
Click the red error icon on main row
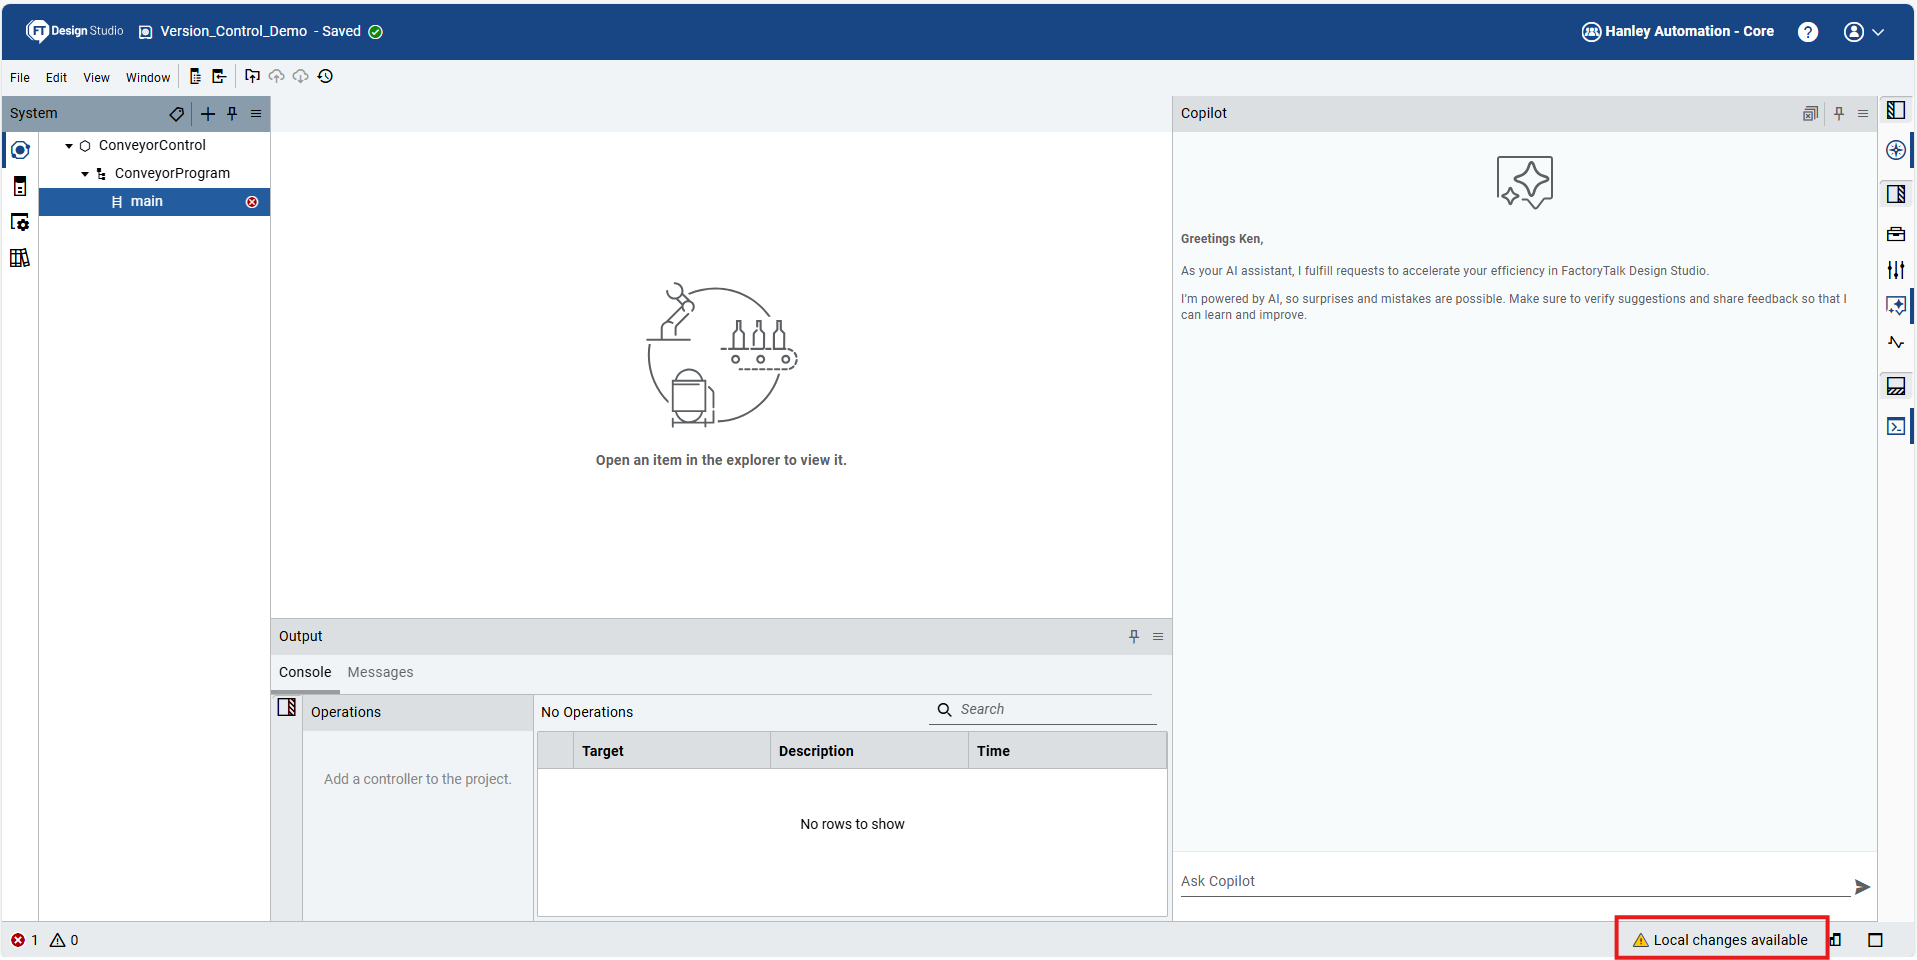tap(252, 202)
